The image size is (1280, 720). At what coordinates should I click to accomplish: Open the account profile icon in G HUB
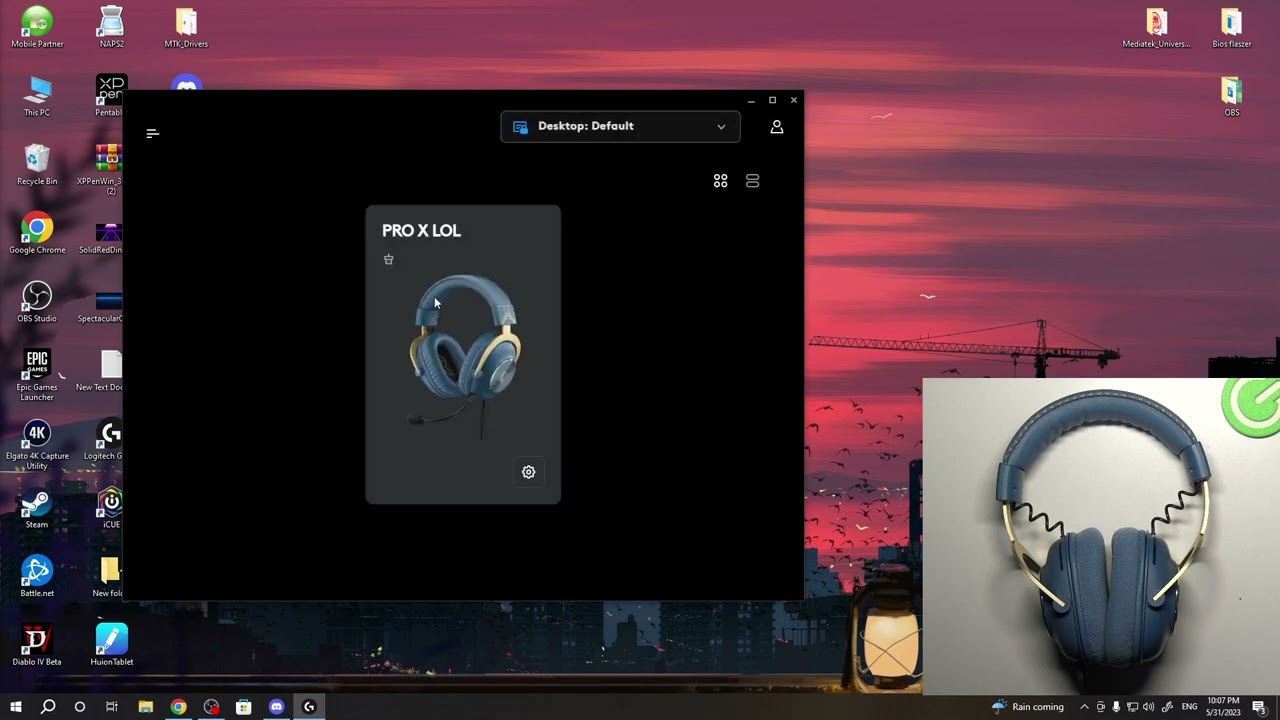pos(777,127)
